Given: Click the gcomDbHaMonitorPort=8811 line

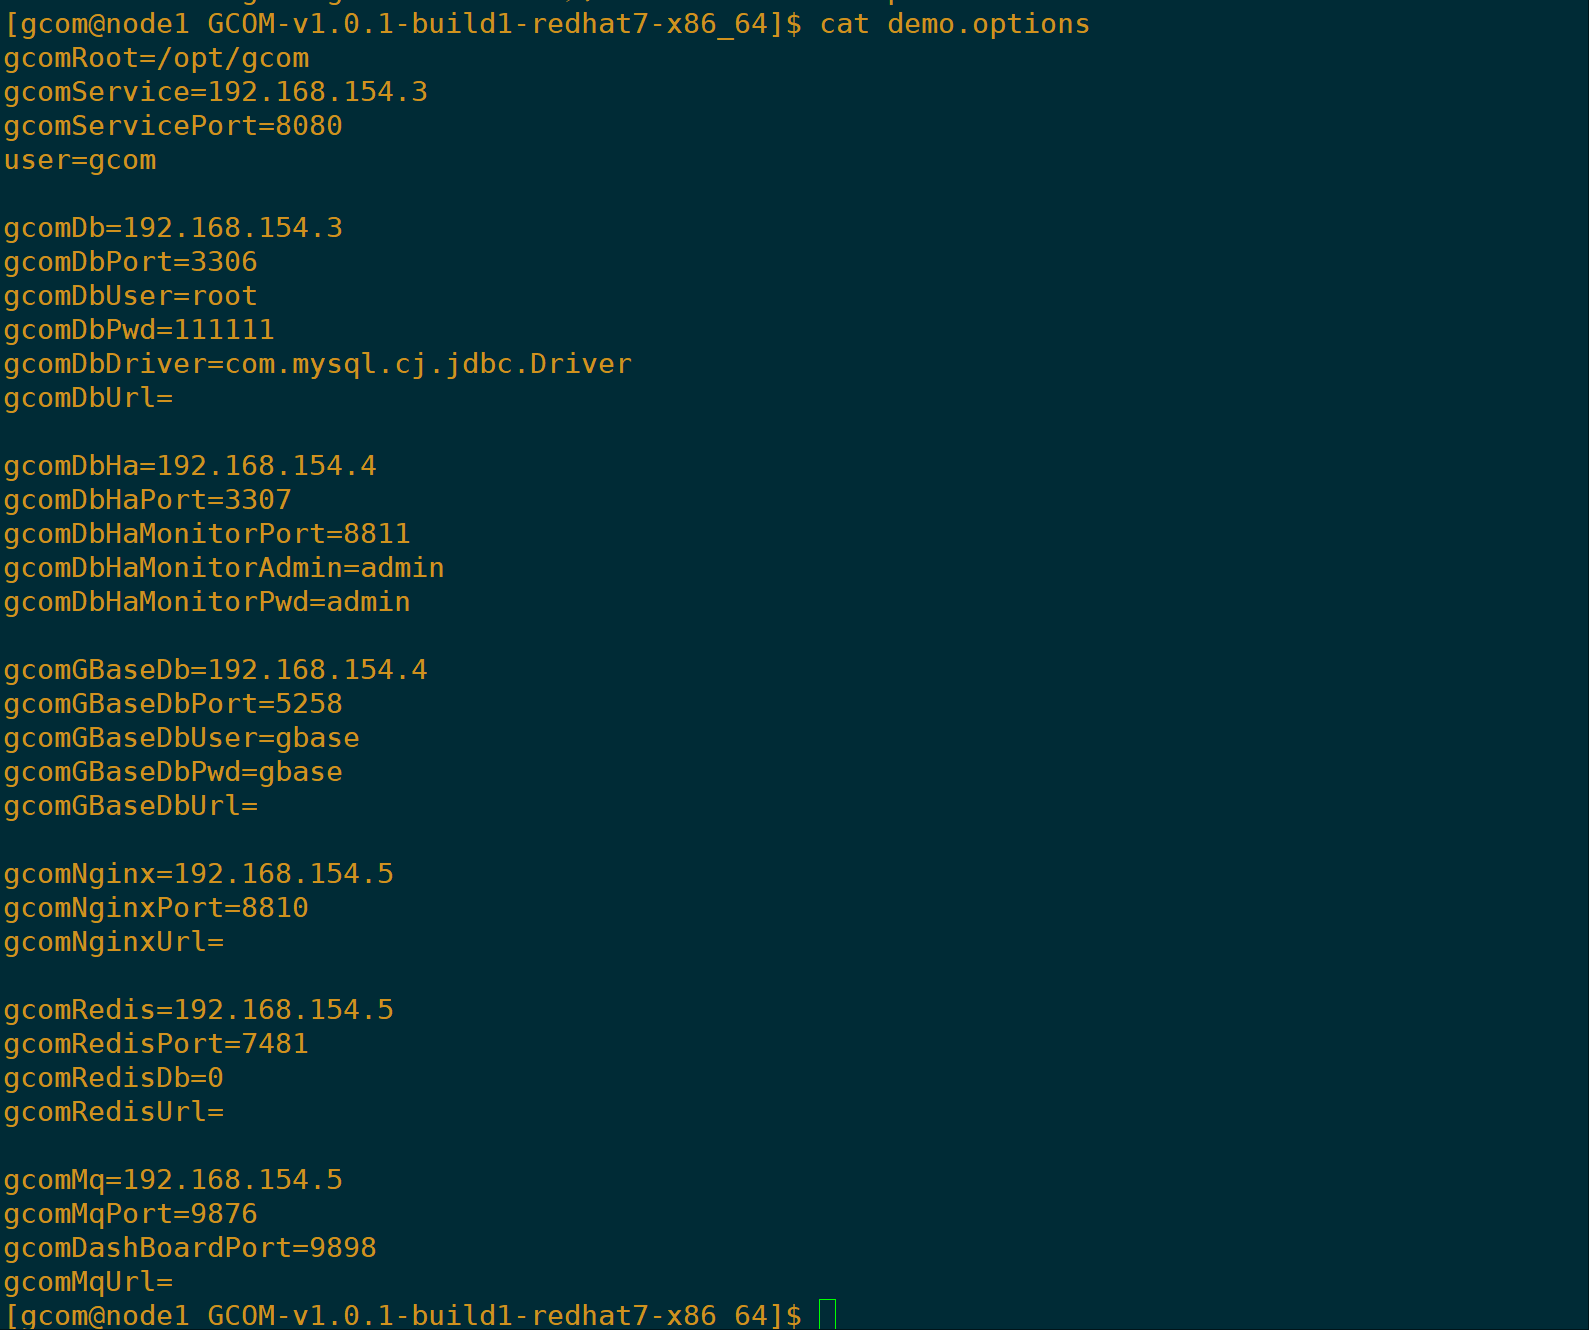Looking at the screenshot, I should click(207, 534).
